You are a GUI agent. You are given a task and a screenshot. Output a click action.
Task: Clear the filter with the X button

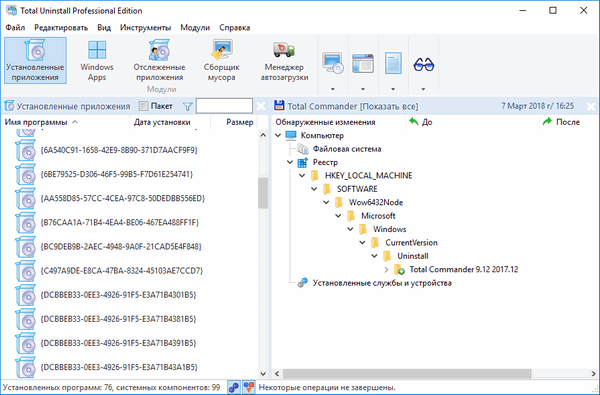click(x=261, y=106)
